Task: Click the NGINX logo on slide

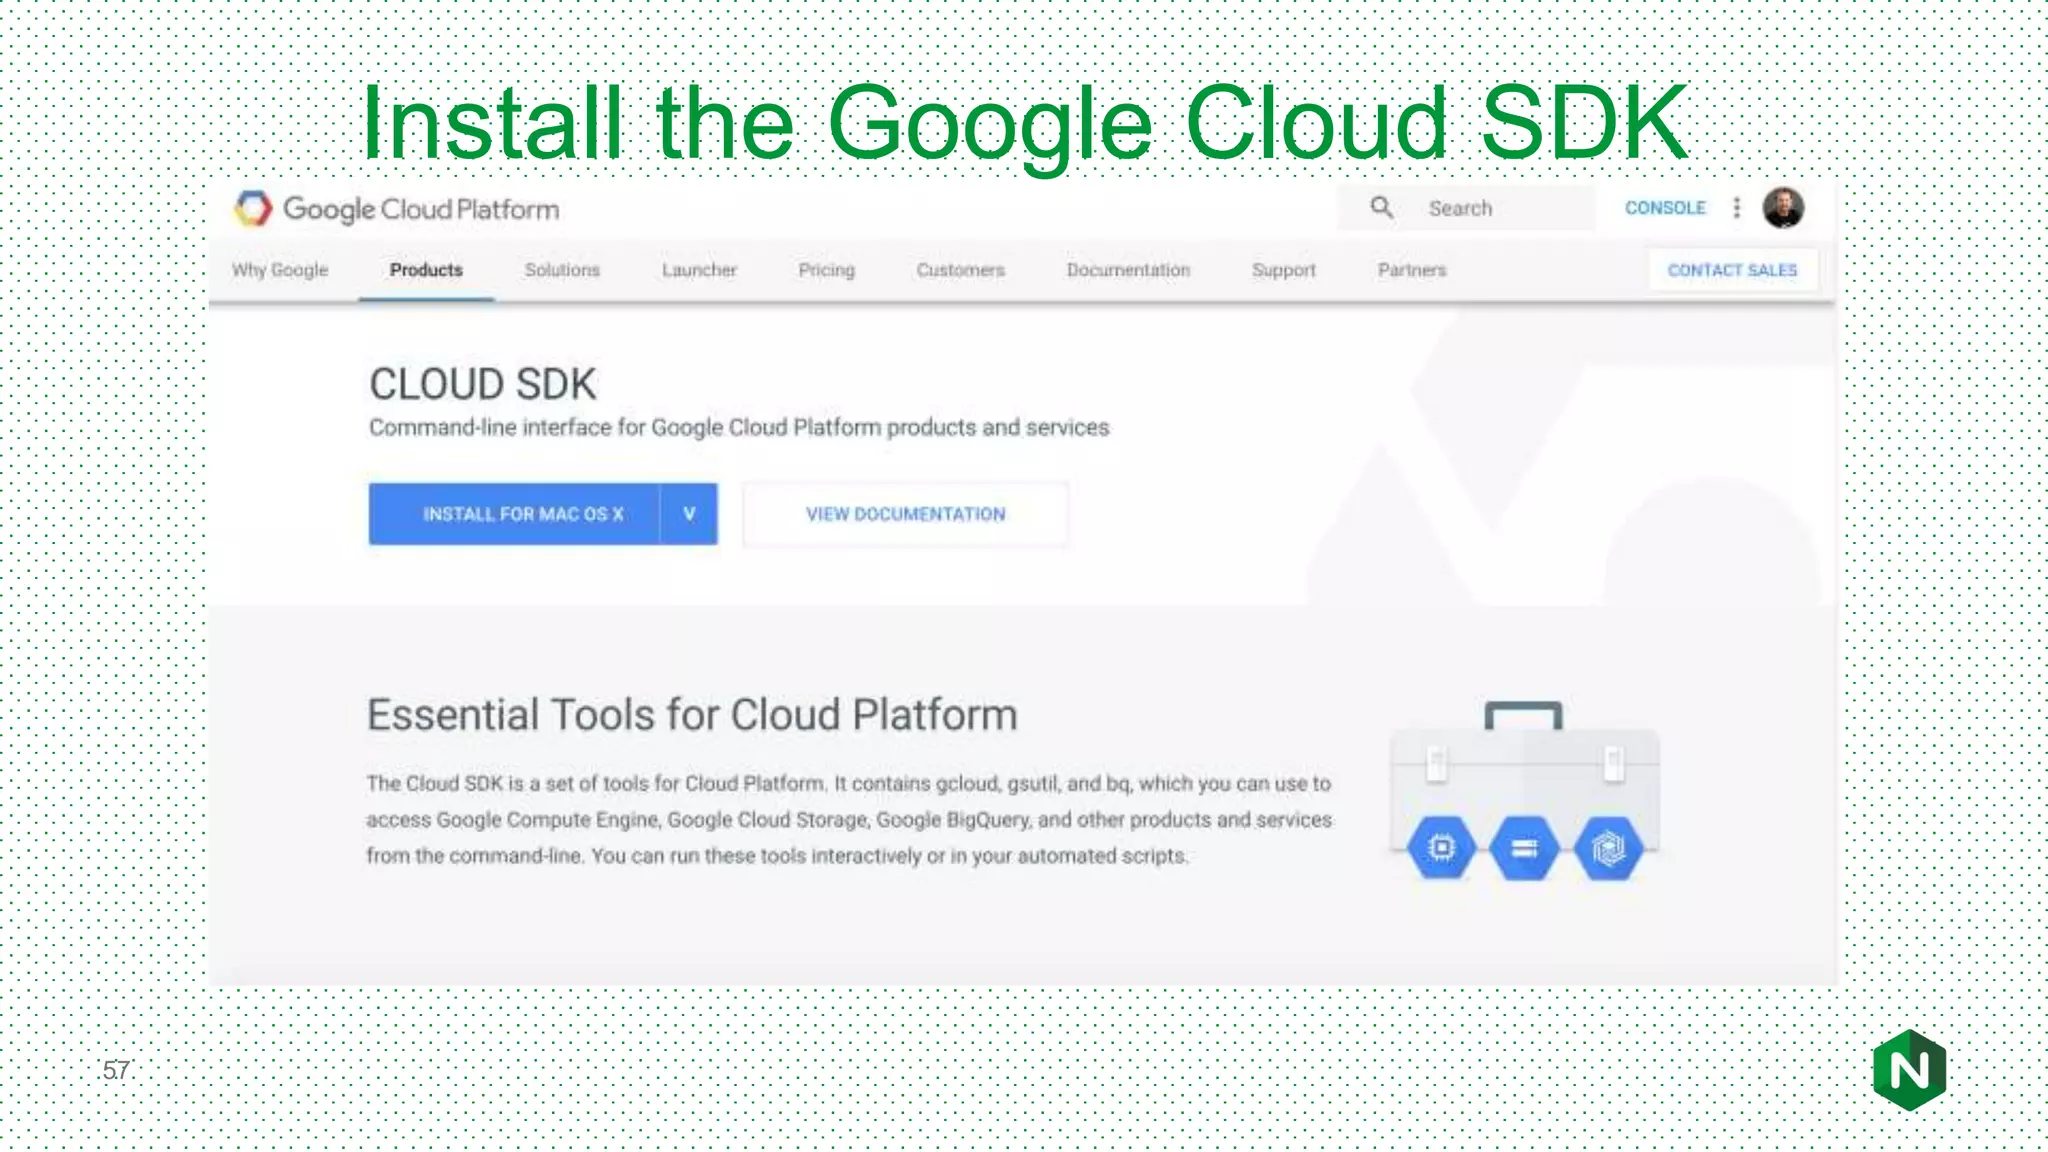Action: [1909, 1070]
